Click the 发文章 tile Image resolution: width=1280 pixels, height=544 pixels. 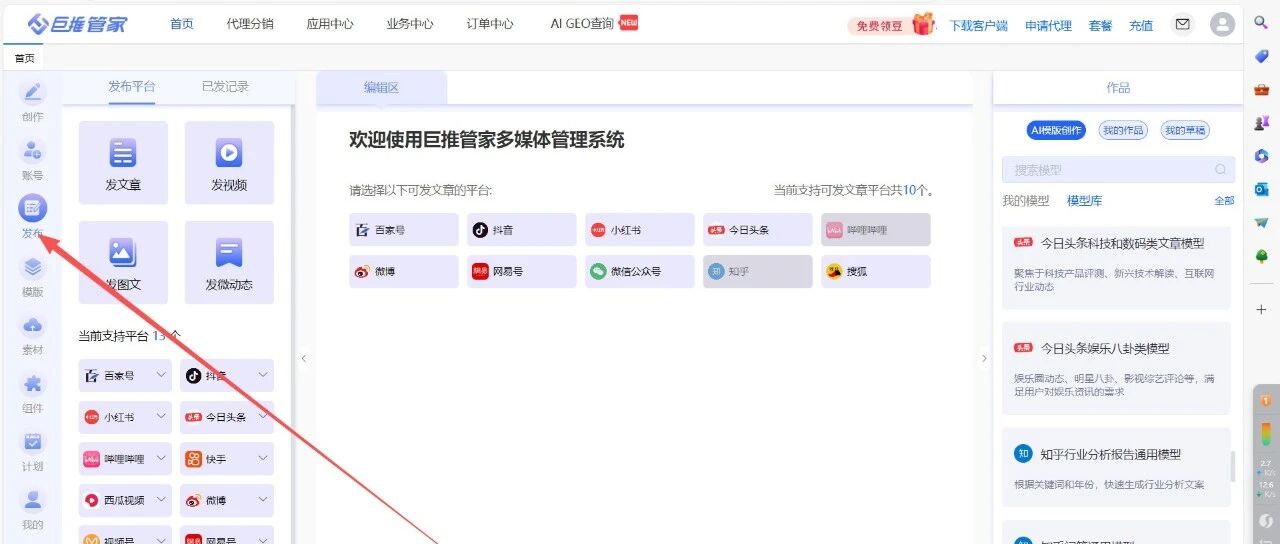[x=123, y=163]
